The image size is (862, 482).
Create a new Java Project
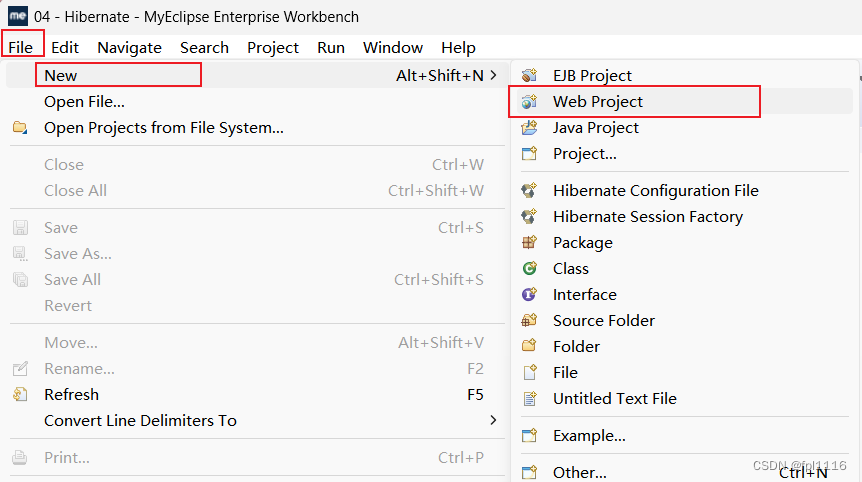683,128
